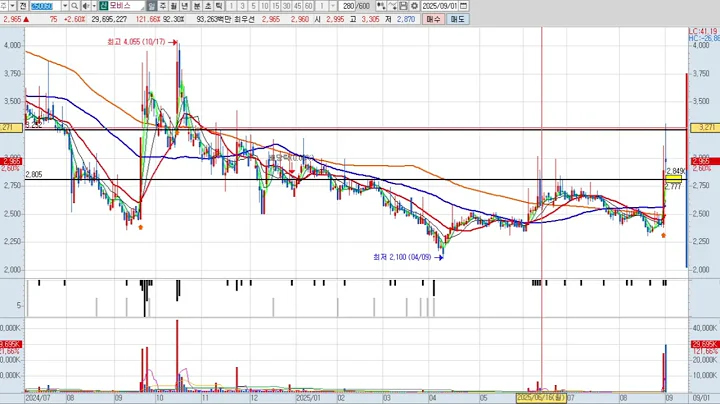The width and height of the screenshot is (720, 404).
Task: Select the 15 interval button
Action: [x=276, y=6]
